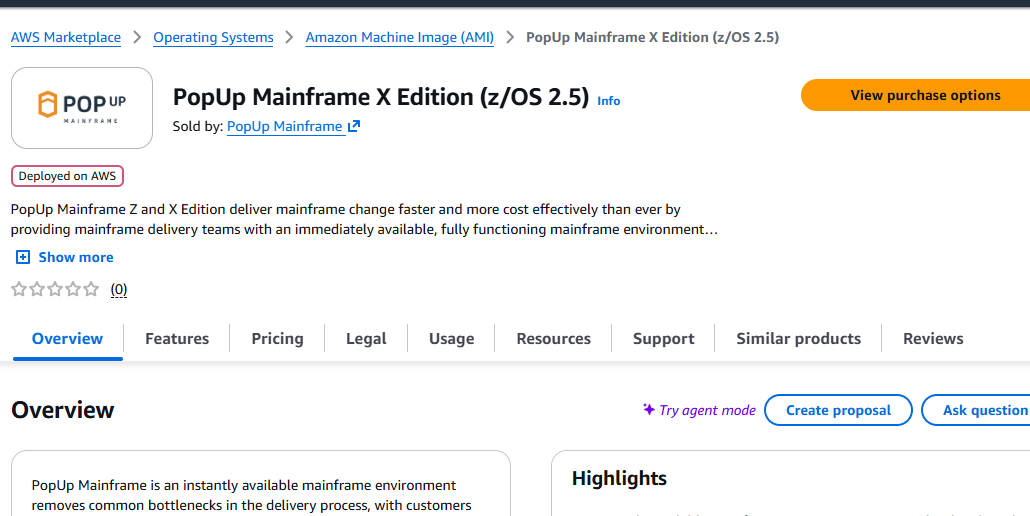Click the first rating star

coord(19,289)
